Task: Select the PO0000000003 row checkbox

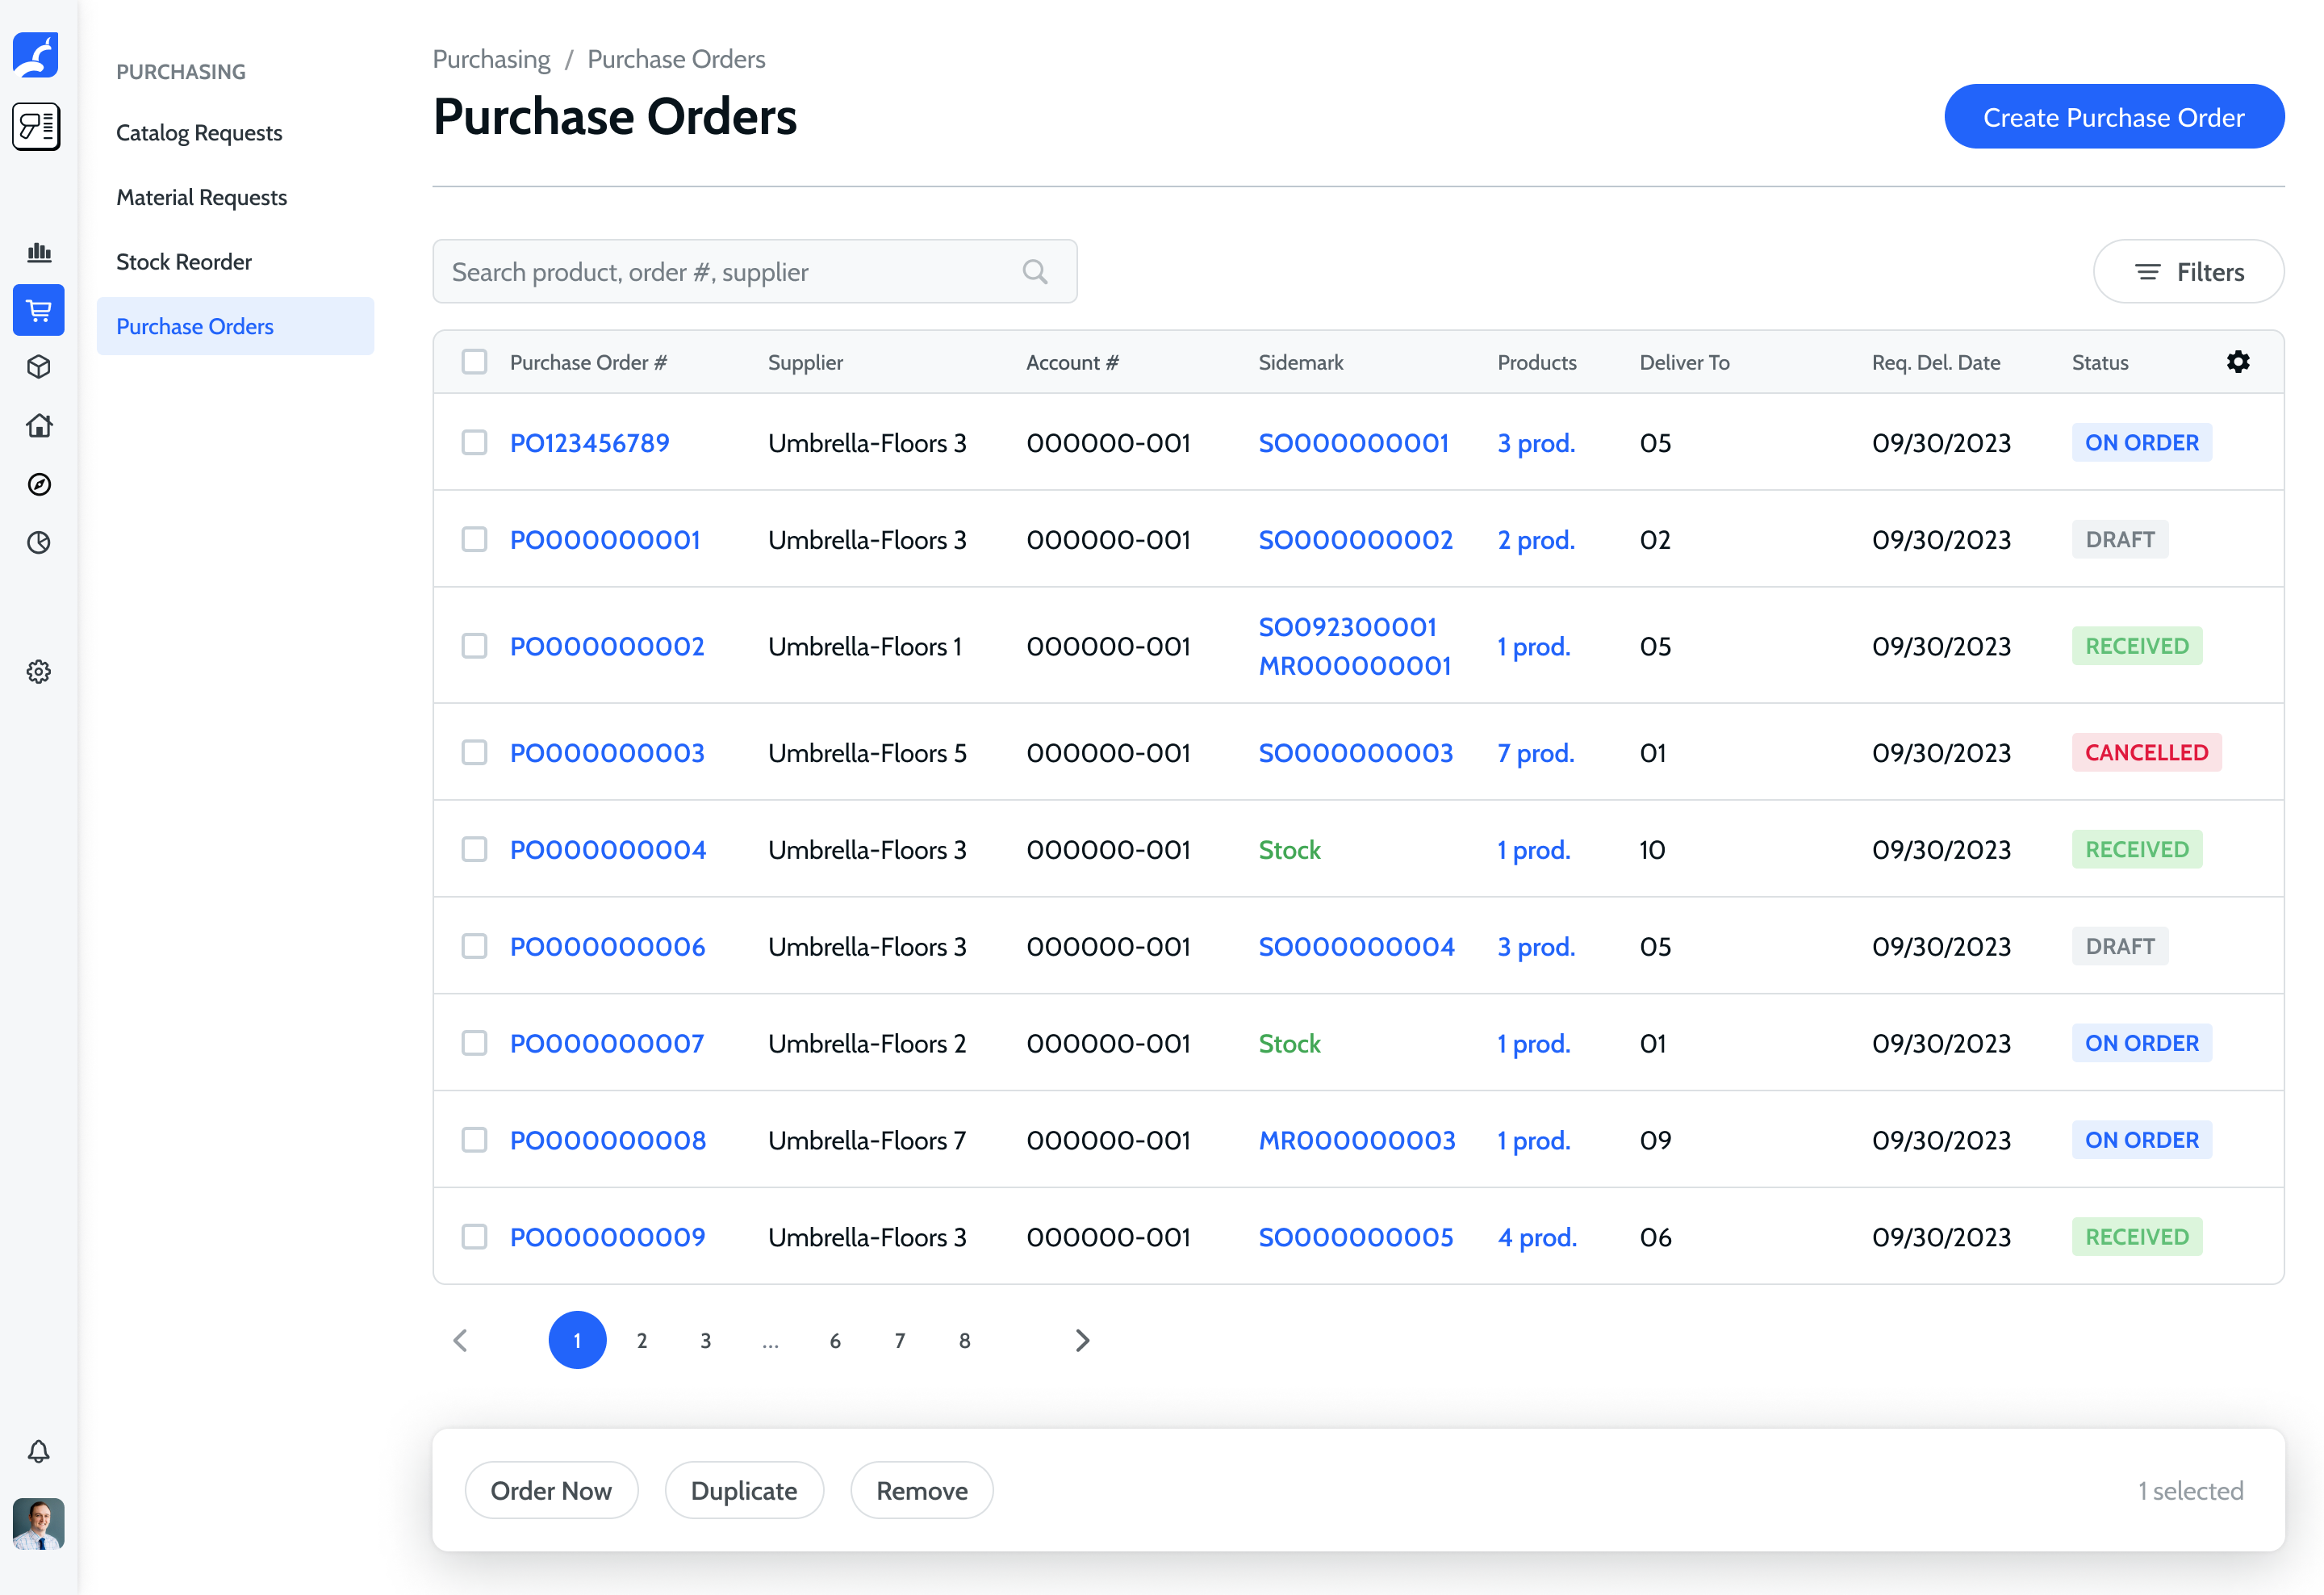Action: 474,753
